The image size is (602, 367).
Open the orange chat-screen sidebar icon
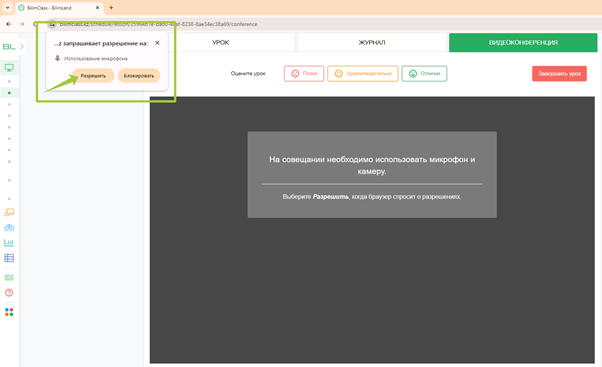(x=9, y=212)
